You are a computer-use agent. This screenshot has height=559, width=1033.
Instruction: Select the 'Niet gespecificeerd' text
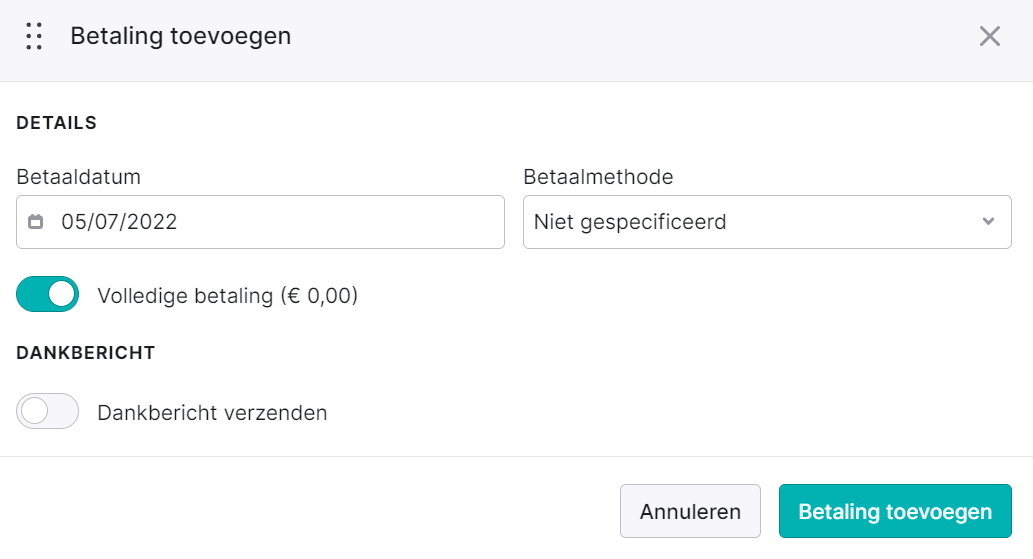[630, 222]
